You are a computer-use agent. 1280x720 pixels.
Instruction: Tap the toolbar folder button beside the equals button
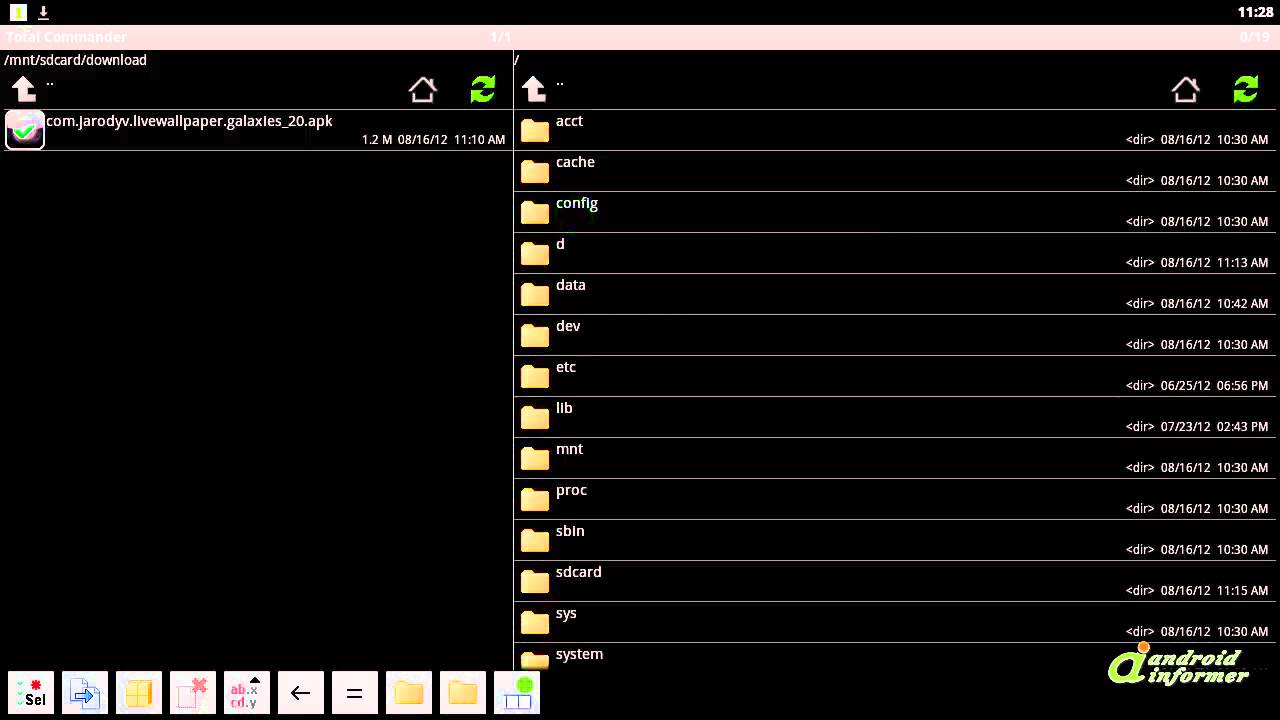point(408,692)
